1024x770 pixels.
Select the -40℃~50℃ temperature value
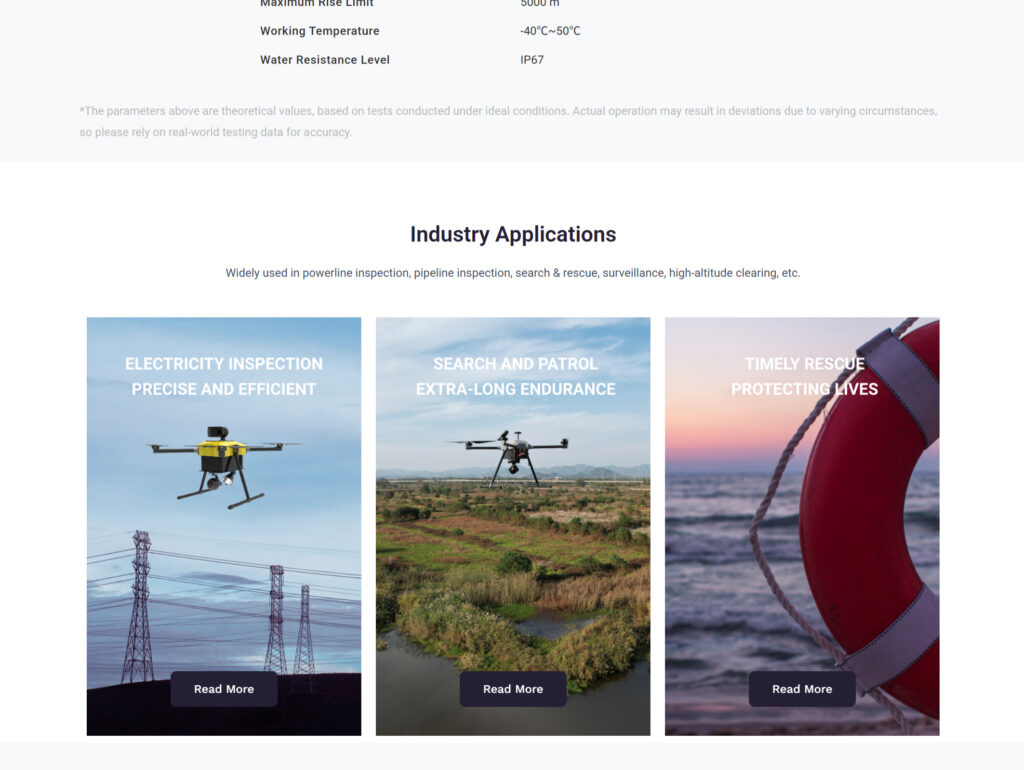click(x=550, y=31)
